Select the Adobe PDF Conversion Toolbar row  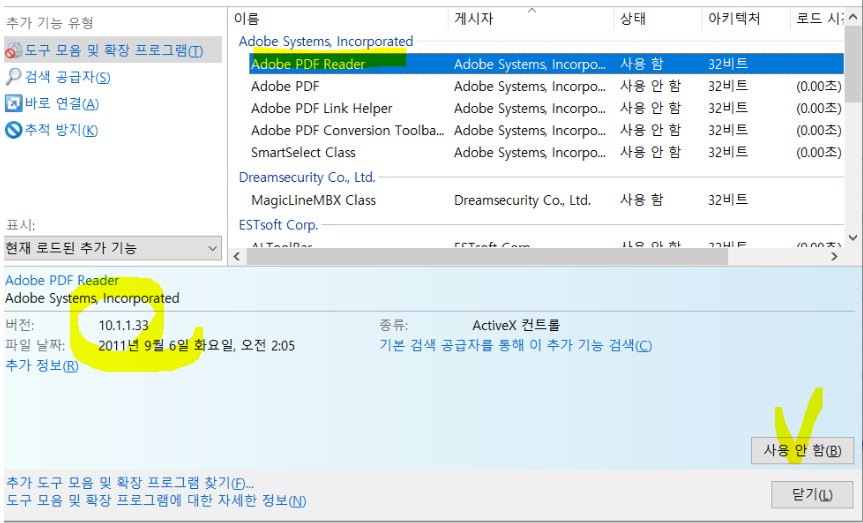click(546, 130)
